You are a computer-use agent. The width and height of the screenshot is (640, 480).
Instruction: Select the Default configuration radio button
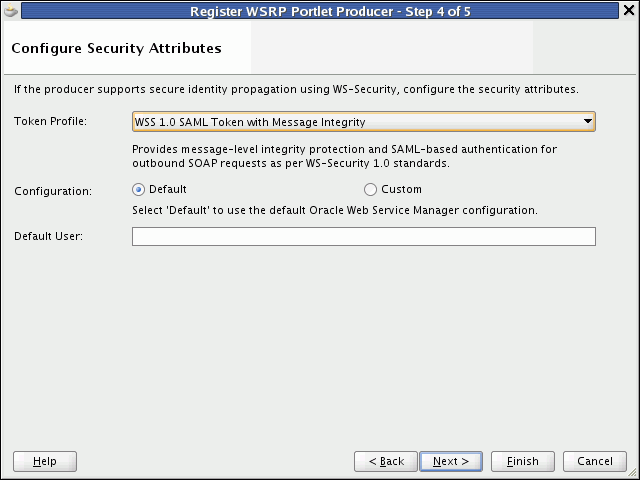point(139,189)
